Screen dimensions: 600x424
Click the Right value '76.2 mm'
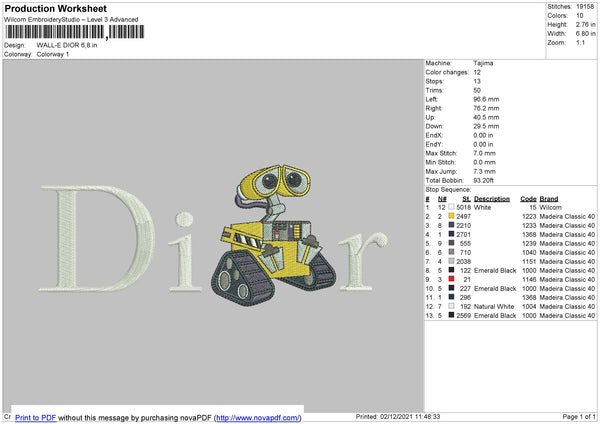click(x=486, y=108)
